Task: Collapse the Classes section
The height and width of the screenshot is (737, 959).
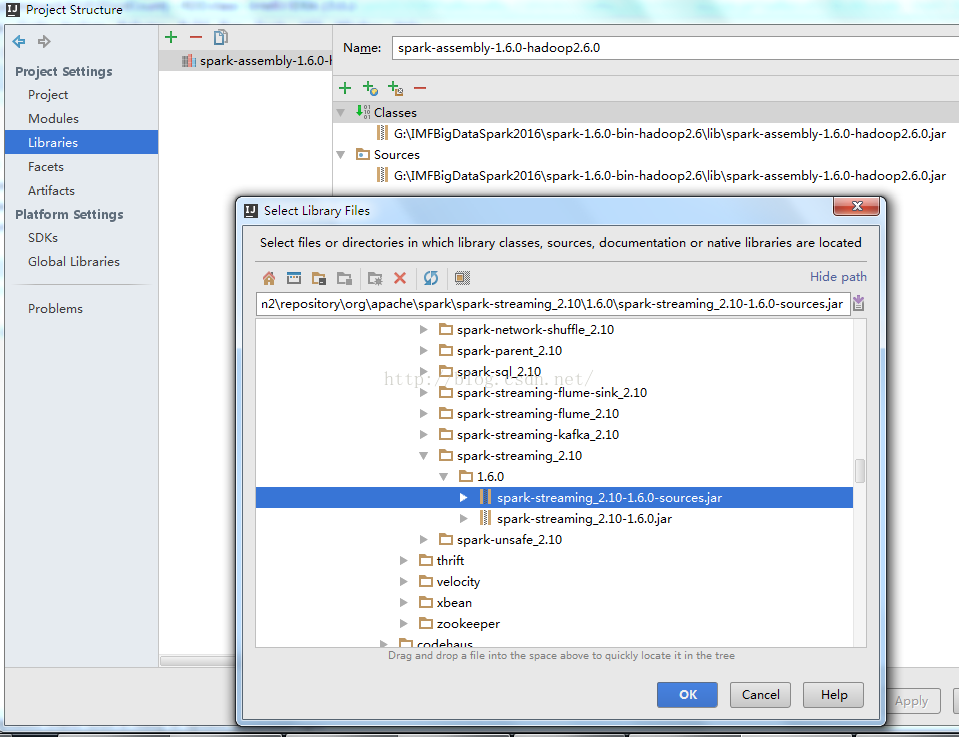Action: tap(341, 113)
